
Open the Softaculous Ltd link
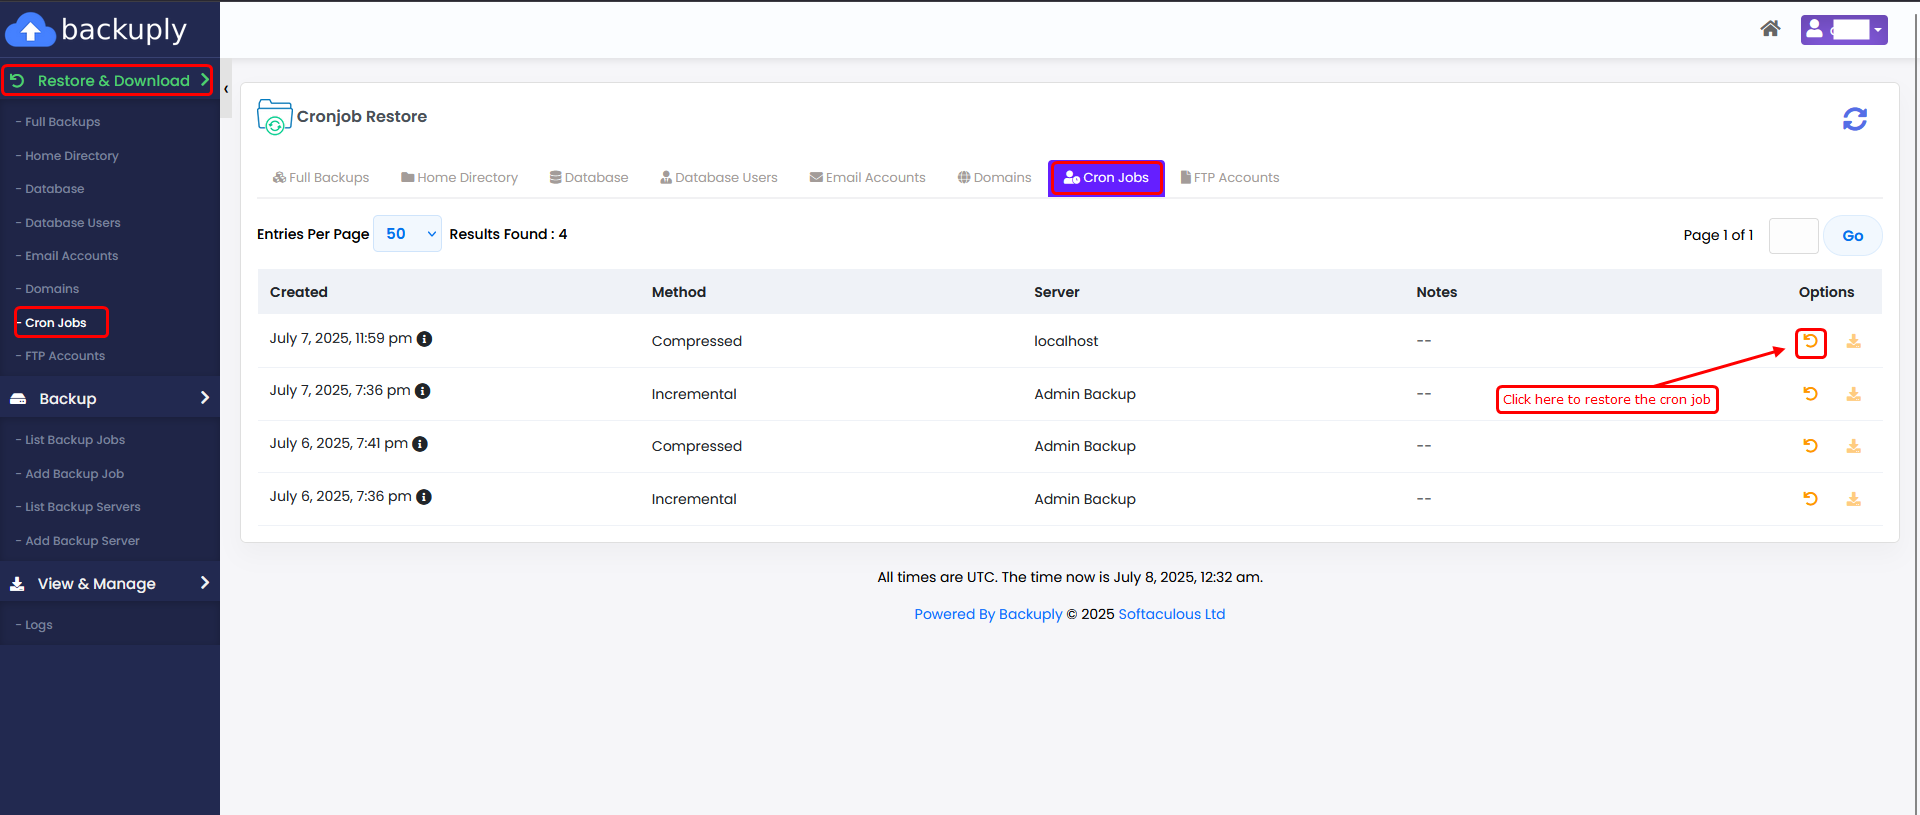click(x=1171, y=614)
